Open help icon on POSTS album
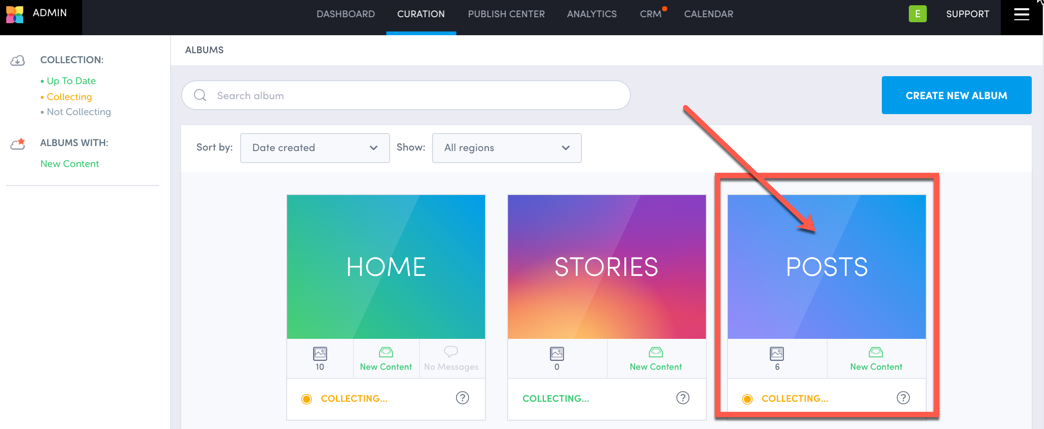 click(903, 398)
